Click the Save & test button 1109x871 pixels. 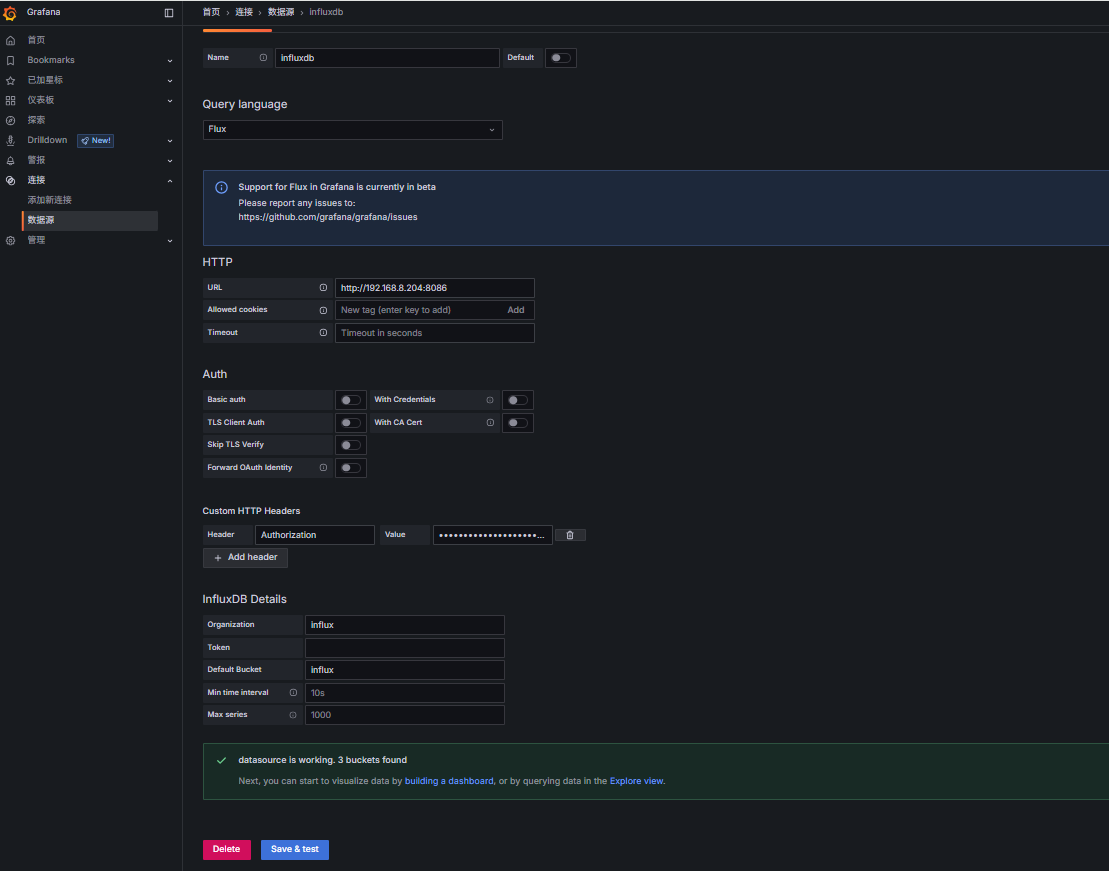click(x=294, y=849)
